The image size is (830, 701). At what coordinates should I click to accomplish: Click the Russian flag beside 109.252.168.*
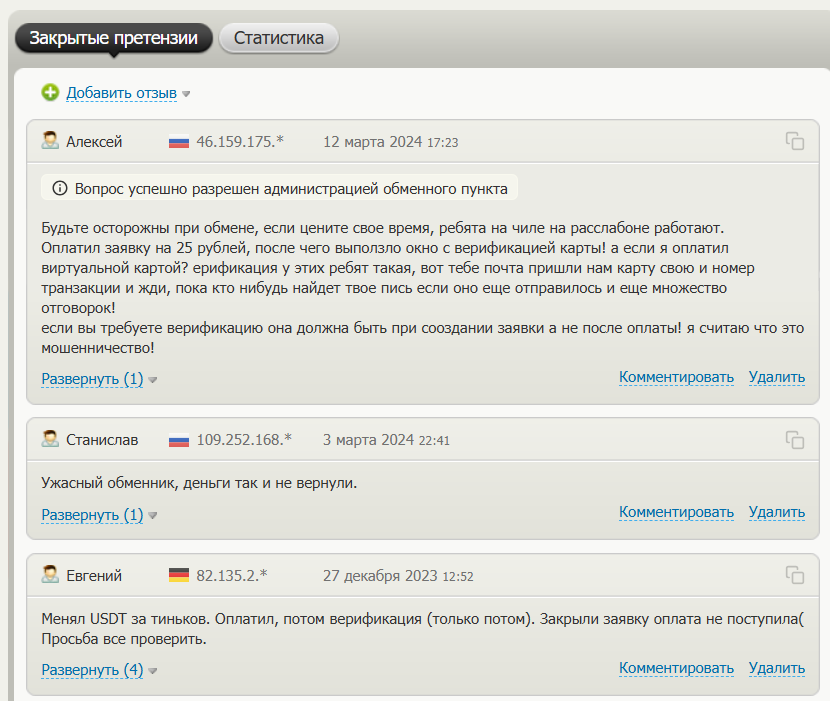coord(179,441)
